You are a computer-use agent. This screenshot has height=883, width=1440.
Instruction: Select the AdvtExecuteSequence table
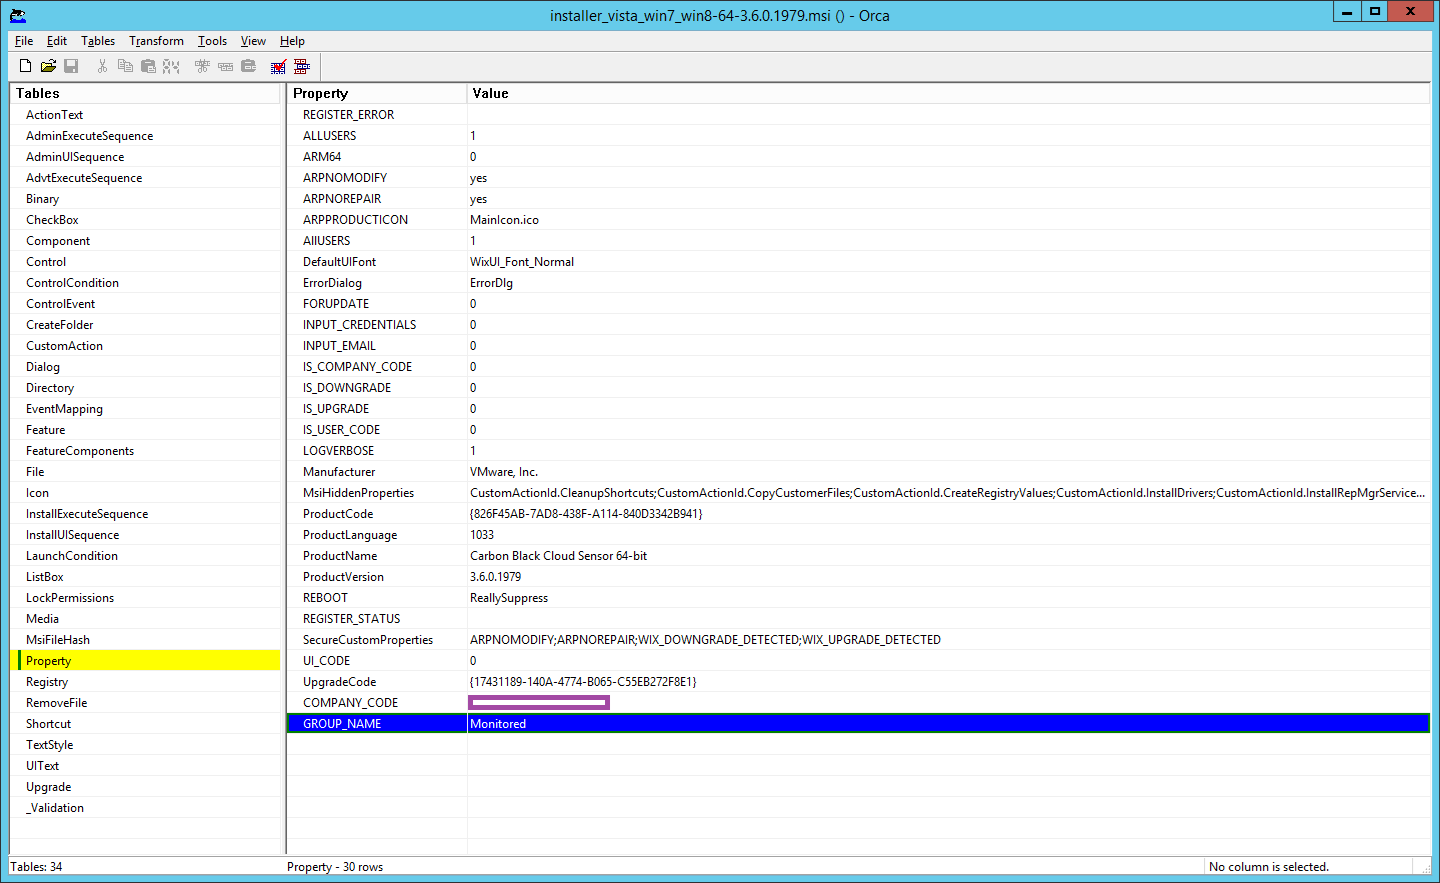[84, 178]
